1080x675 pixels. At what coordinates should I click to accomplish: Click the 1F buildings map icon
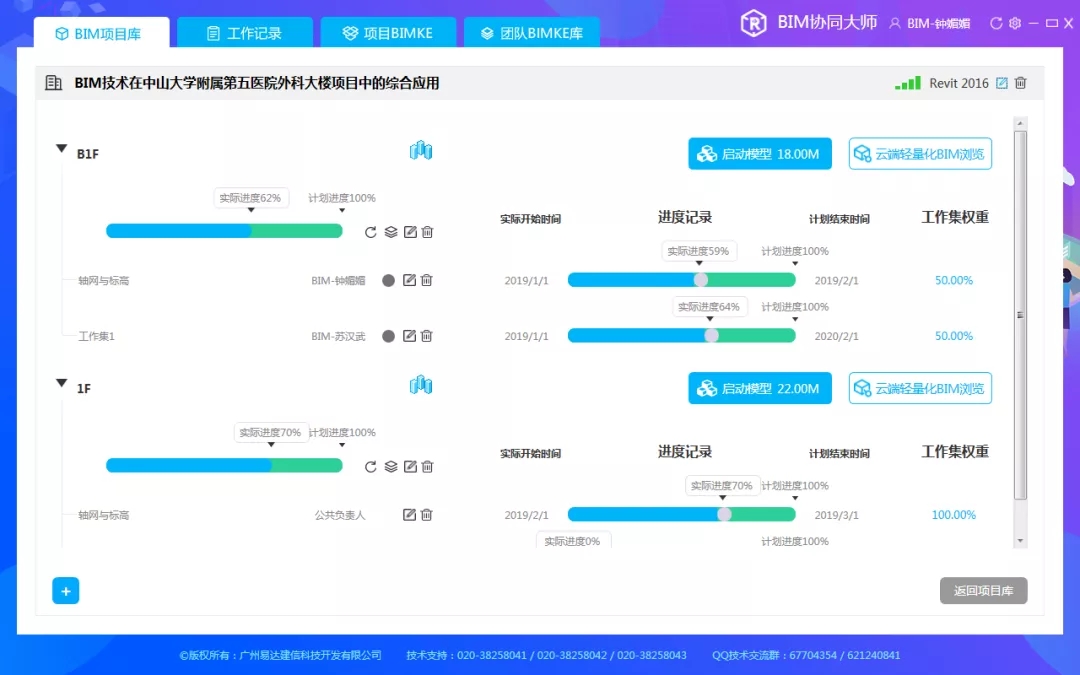coord(421,385)
